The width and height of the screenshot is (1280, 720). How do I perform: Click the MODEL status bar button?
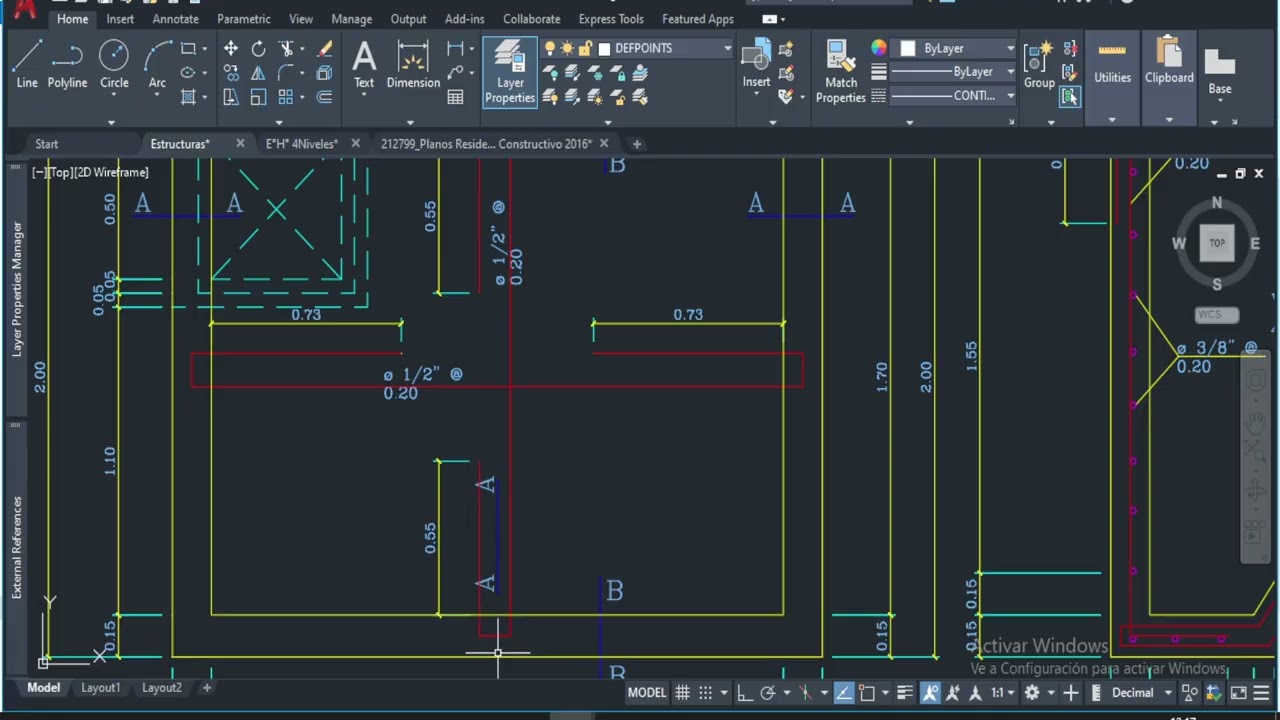pos(646,693)
